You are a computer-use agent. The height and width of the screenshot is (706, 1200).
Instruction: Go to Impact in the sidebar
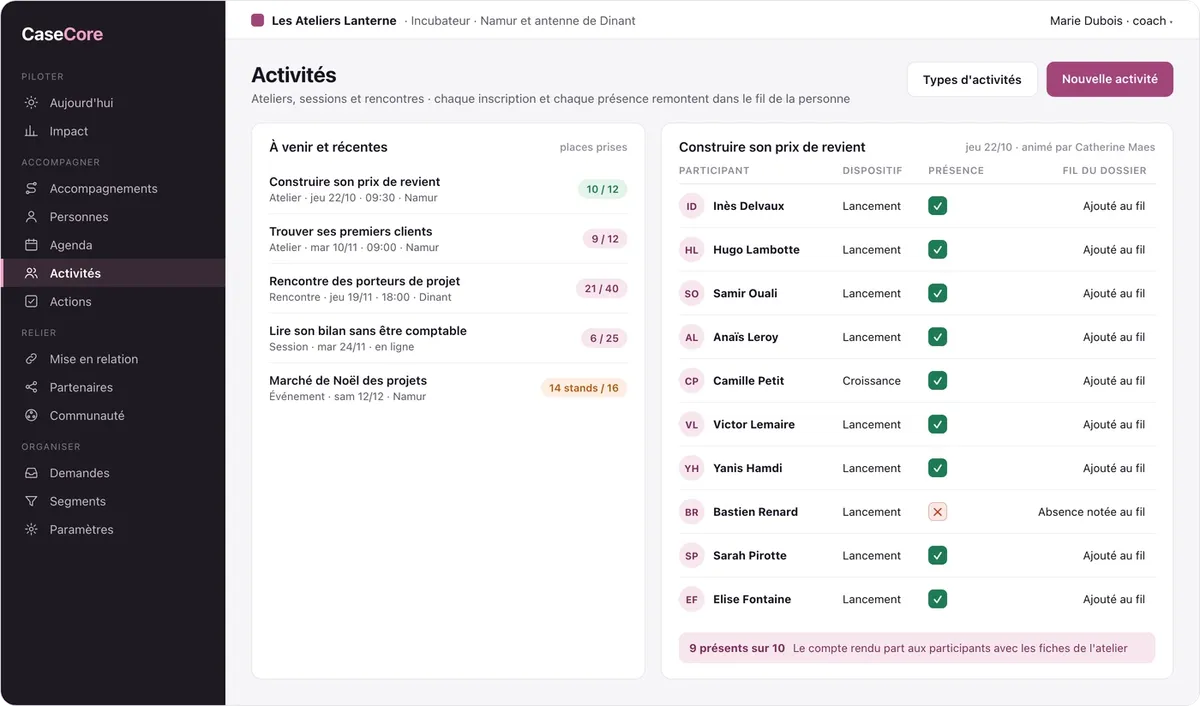(112, 131)
